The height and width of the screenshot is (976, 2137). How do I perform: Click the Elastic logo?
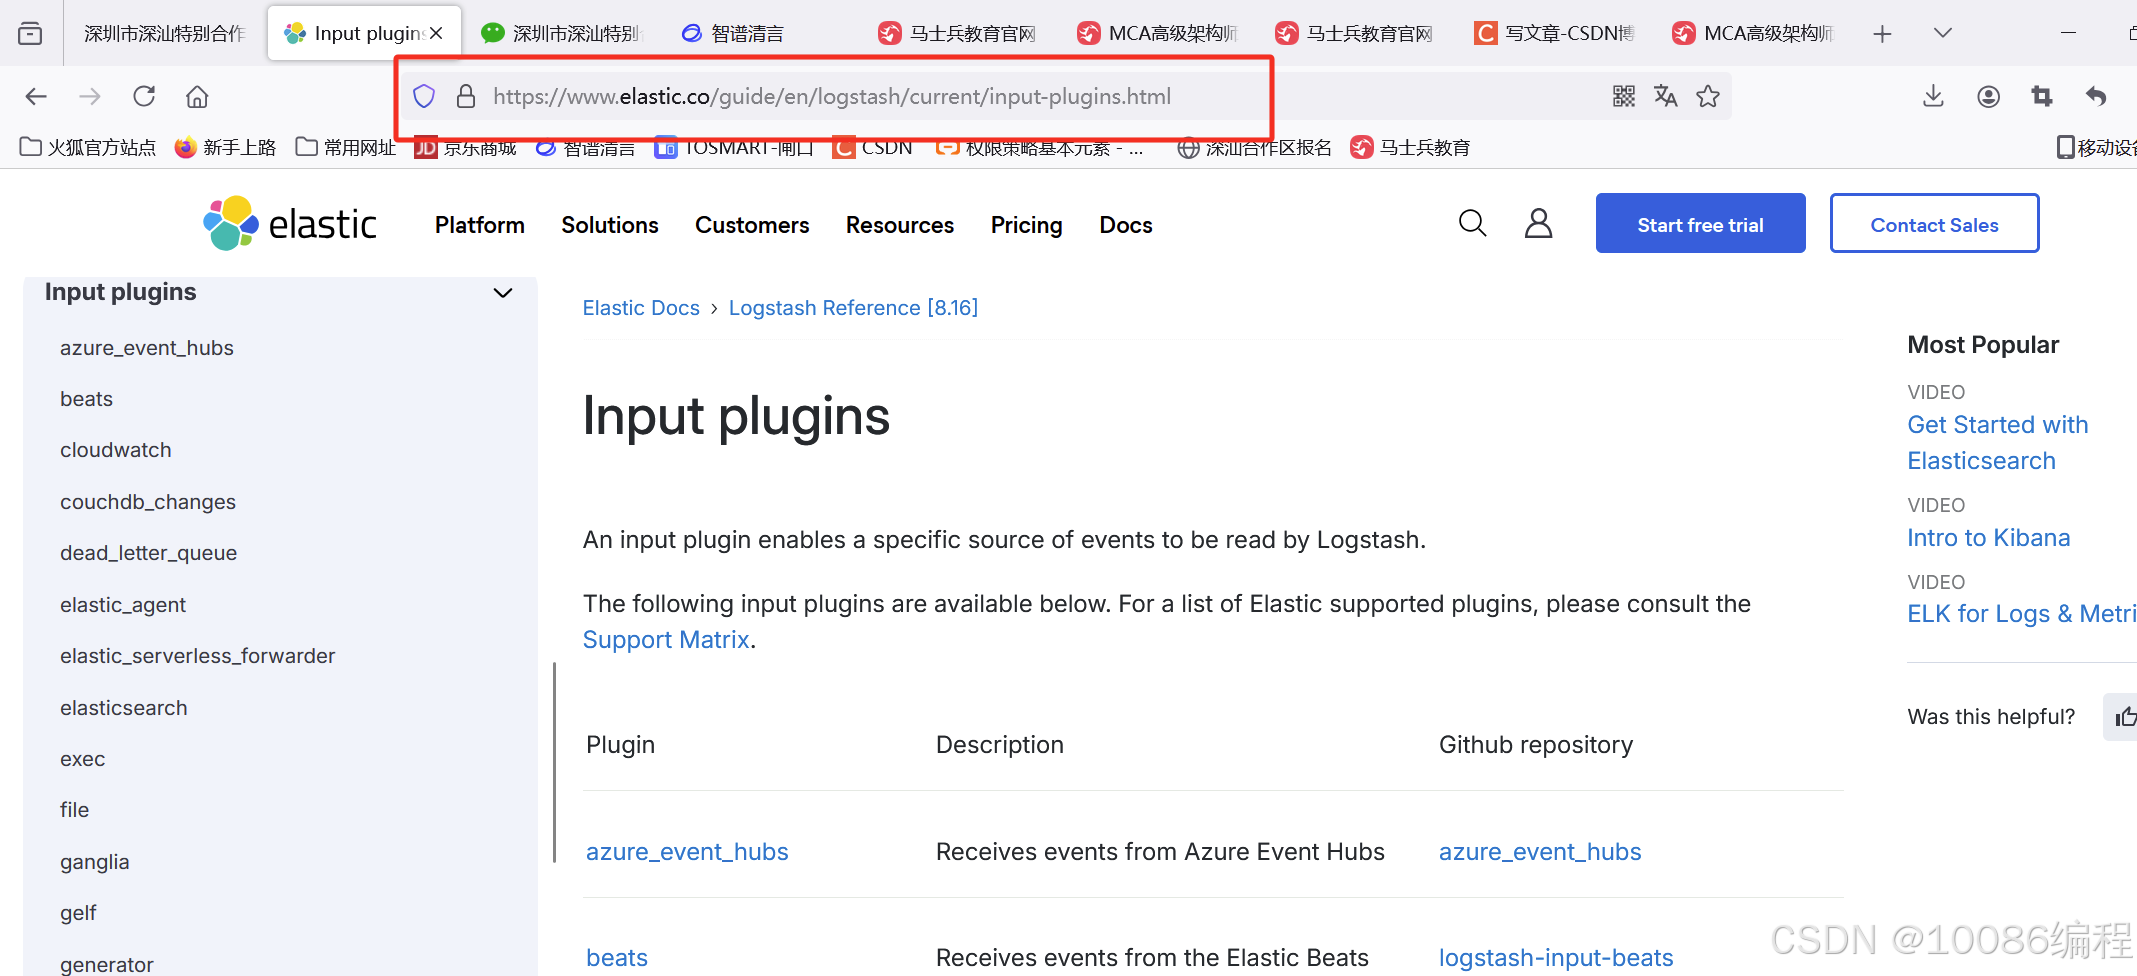click(x=290, y=223)
